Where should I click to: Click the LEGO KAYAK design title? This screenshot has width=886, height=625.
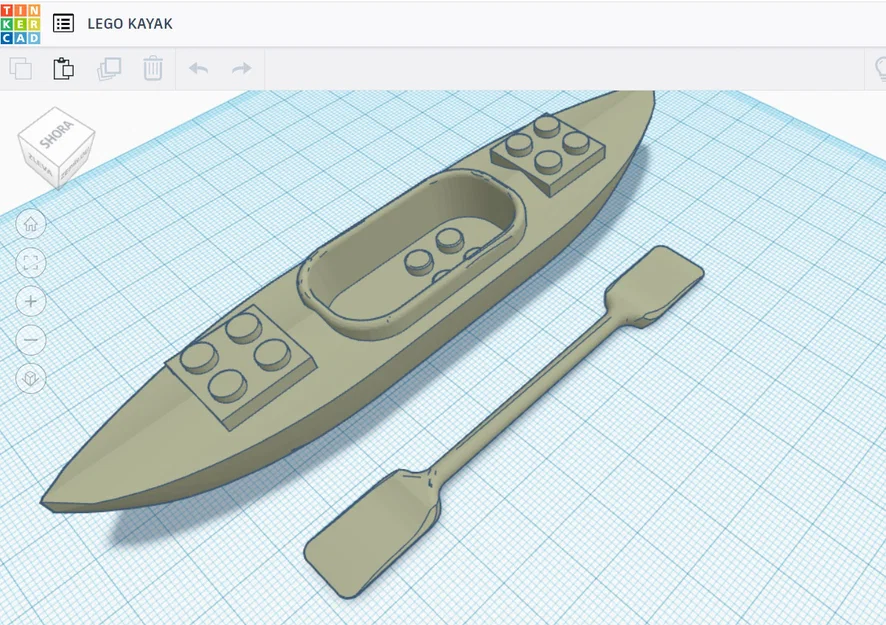(x=130, y=24)
